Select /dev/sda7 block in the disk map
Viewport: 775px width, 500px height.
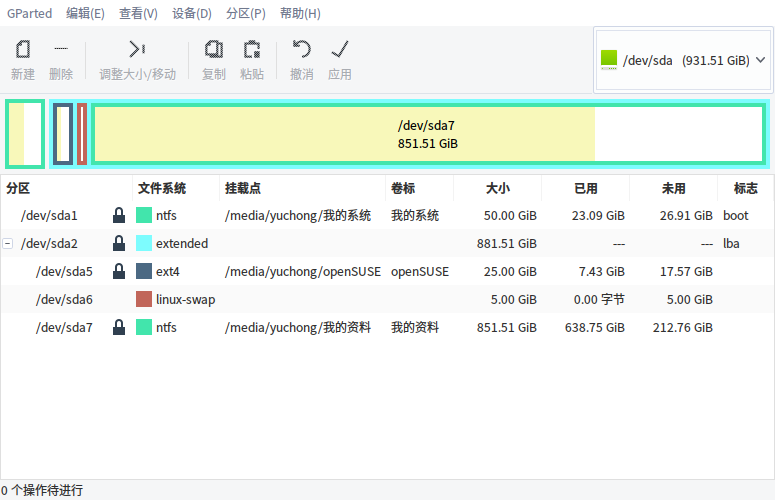428,134
